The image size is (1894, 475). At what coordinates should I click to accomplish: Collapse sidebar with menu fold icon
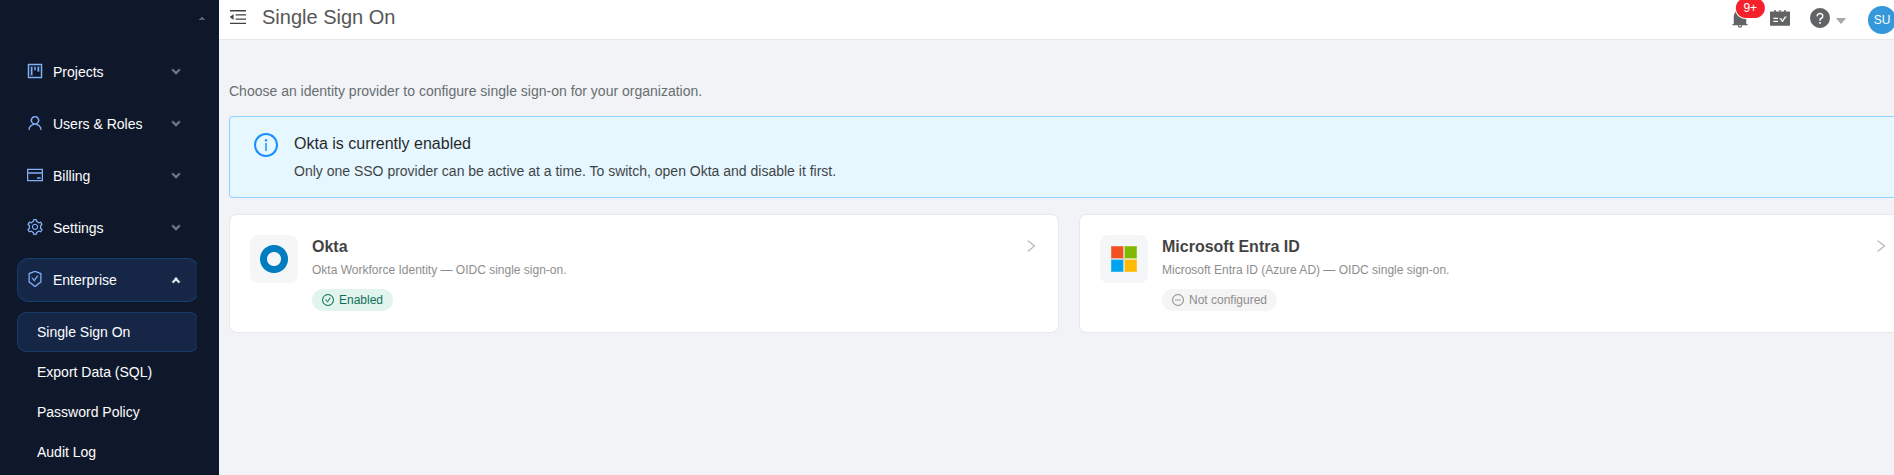[238, 17]
